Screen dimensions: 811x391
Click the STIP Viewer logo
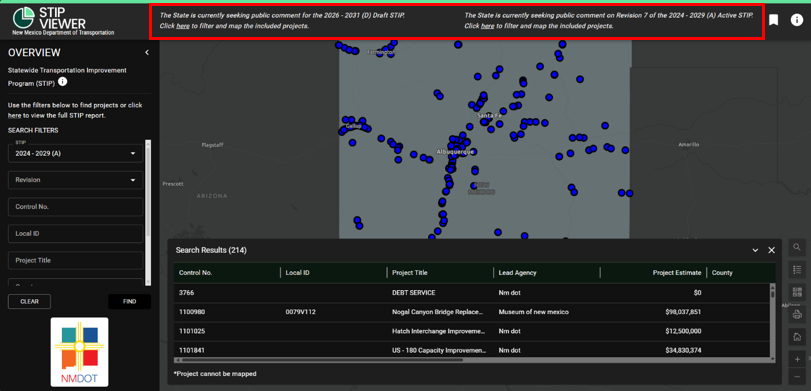coord(64,21)
